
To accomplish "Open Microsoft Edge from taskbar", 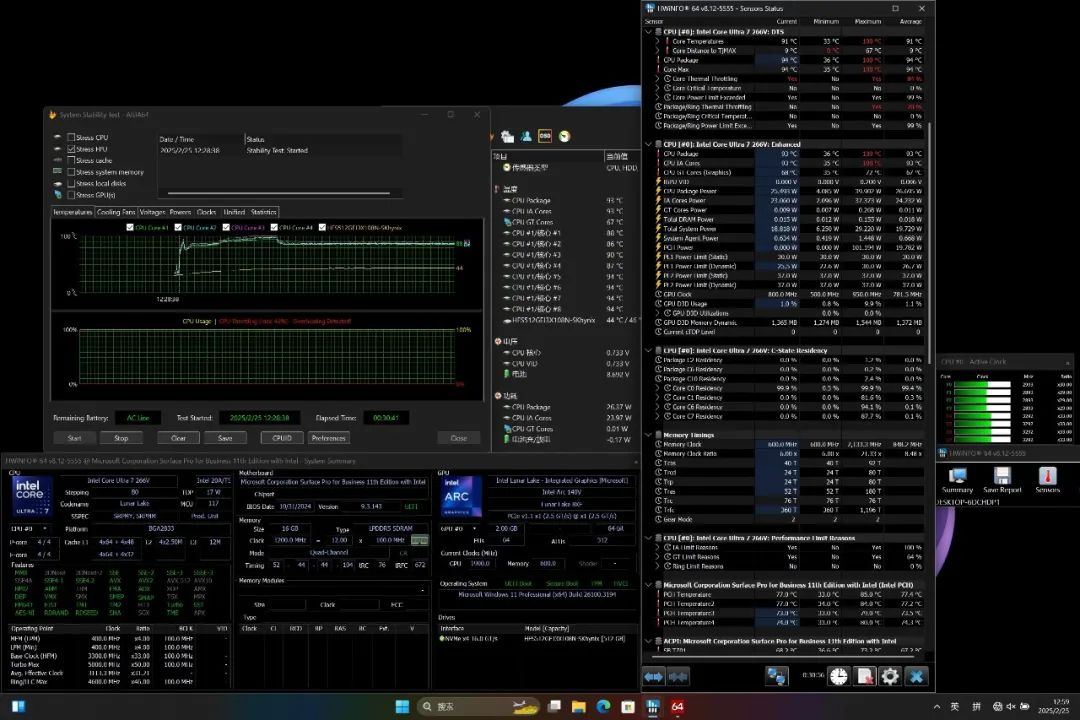I will 603,706.
